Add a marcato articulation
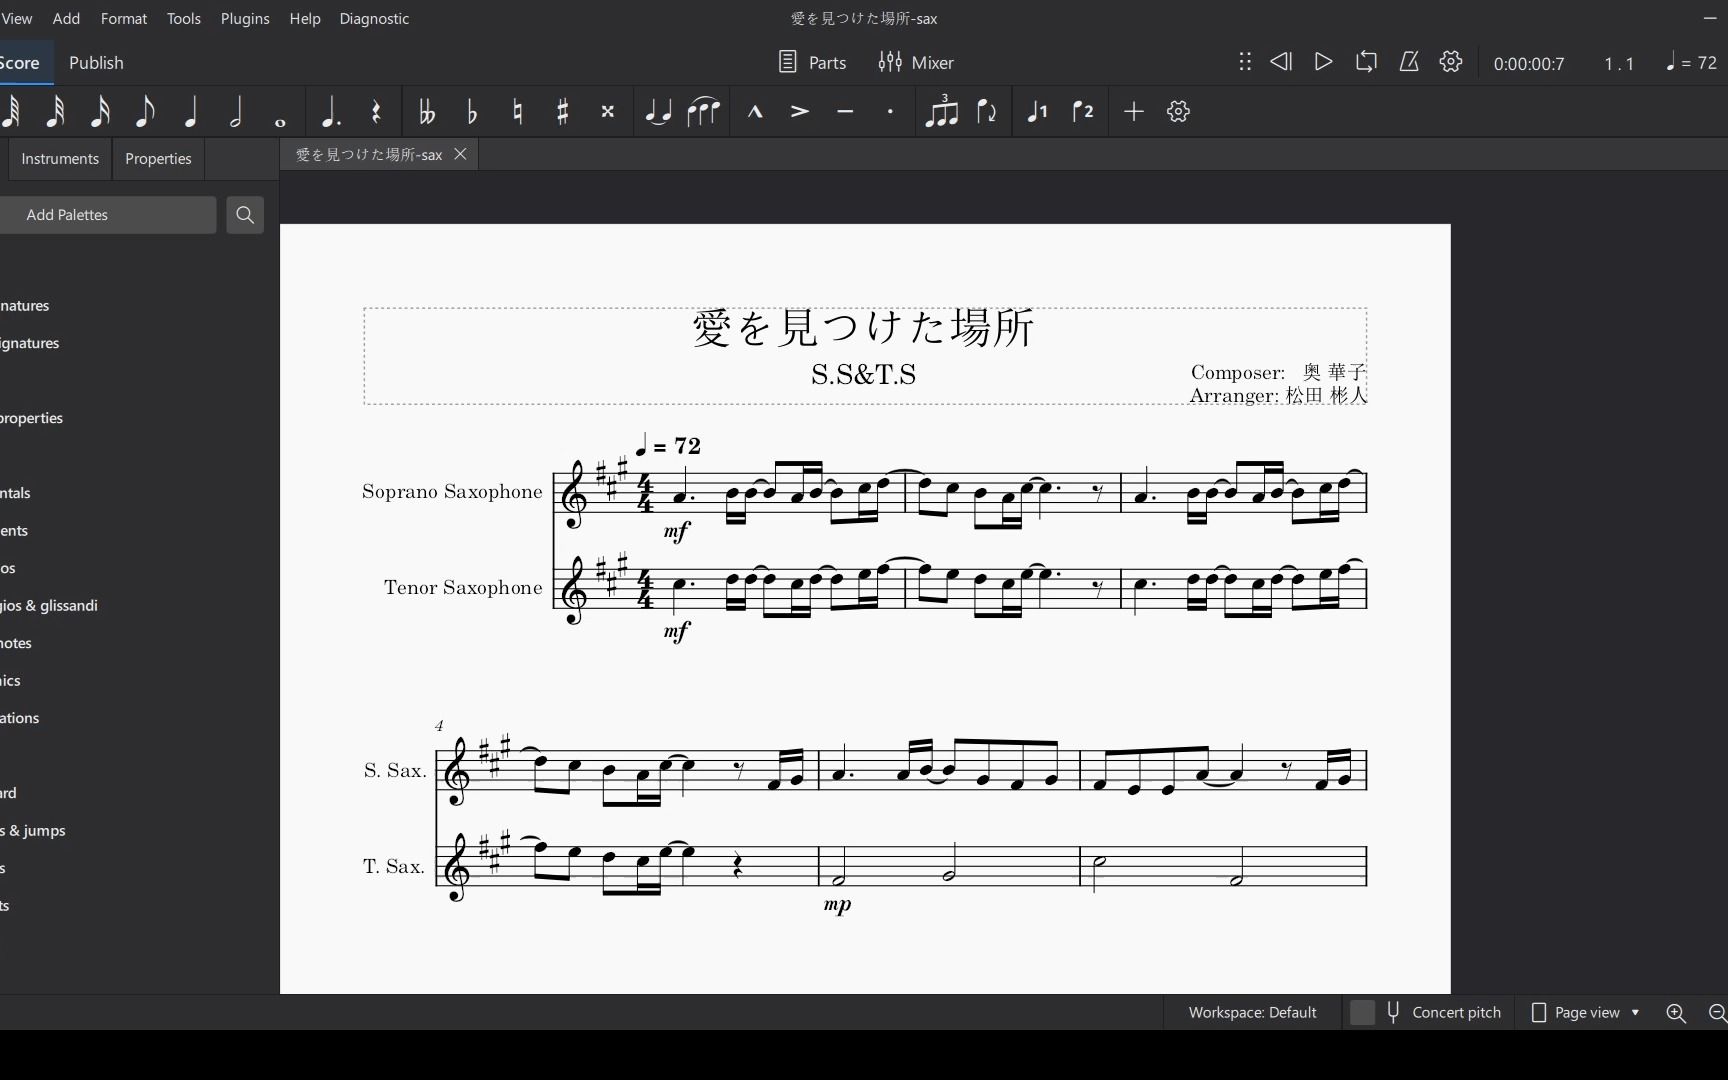The height and width of the screenshot is (1080, 1728). point(755,112)
